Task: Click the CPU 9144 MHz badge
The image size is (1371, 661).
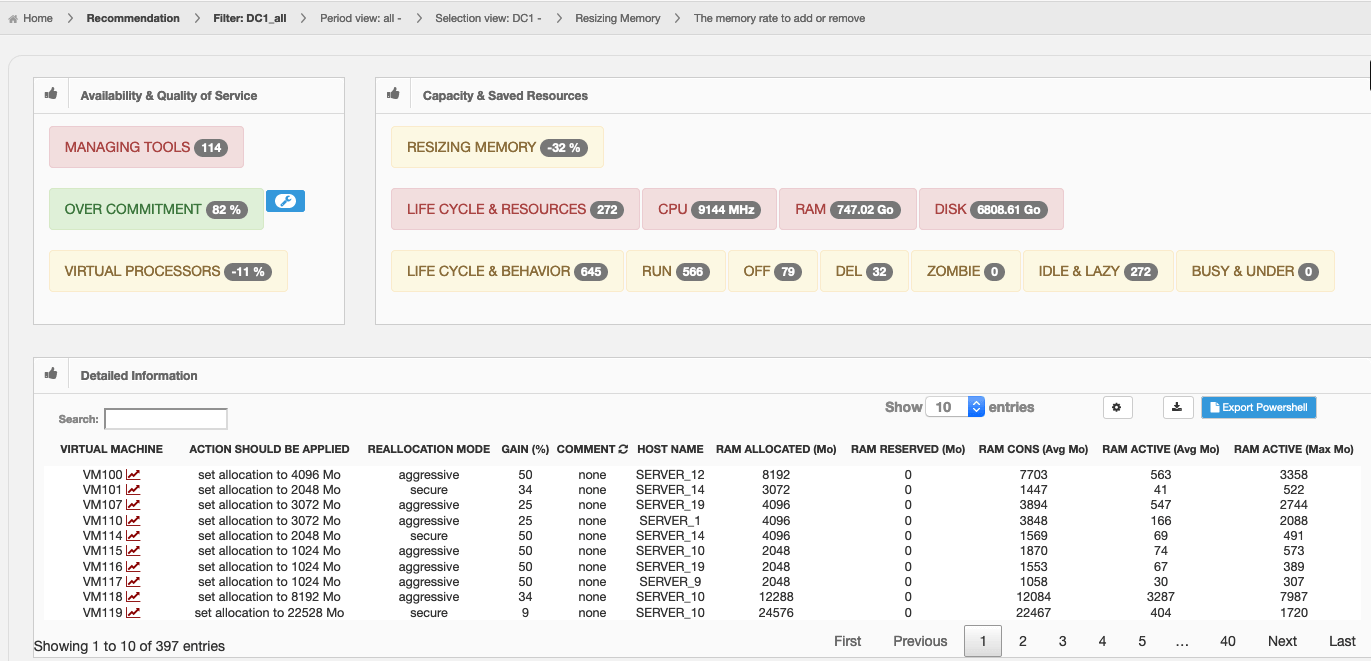Action: (709, 209)
